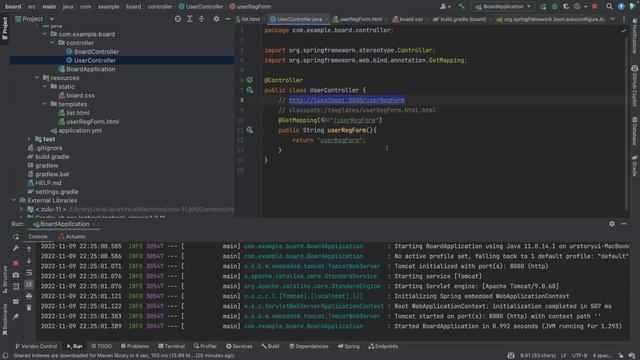Open the Problems tool window
The height and width of the screenshot is (360, 640).
[135, 346]
